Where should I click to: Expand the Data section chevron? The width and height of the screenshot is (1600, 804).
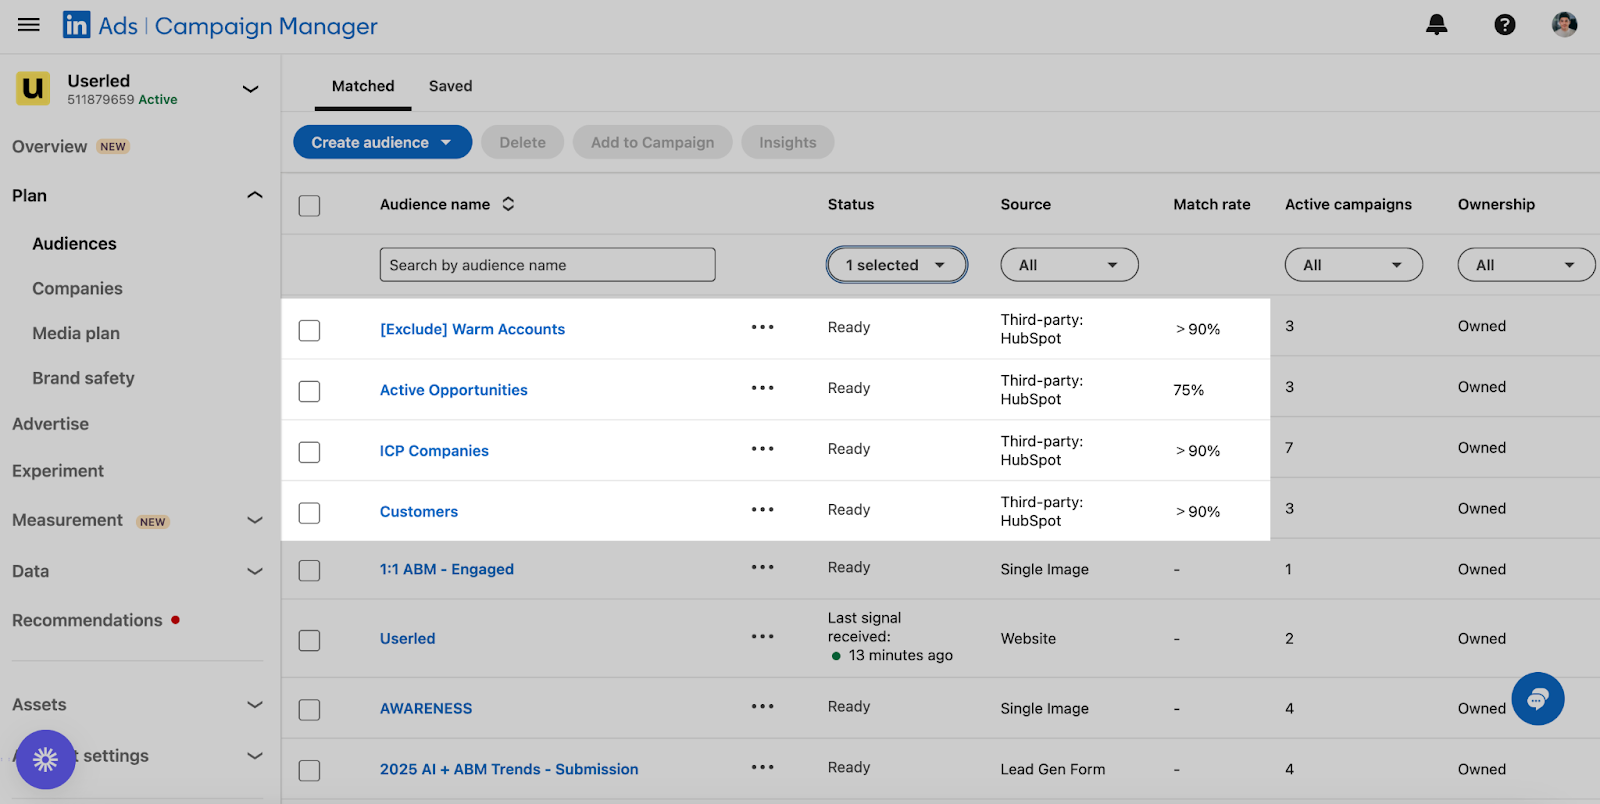pos(255,571)
